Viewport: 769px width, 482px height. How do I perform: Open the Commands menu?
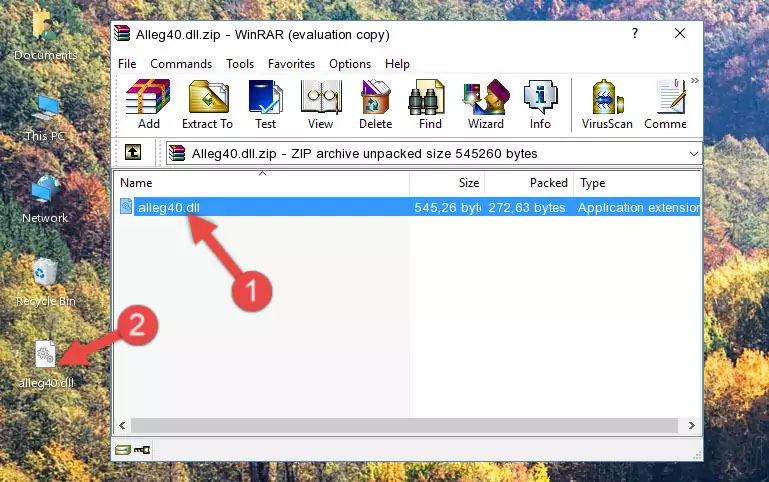(181, 64)
